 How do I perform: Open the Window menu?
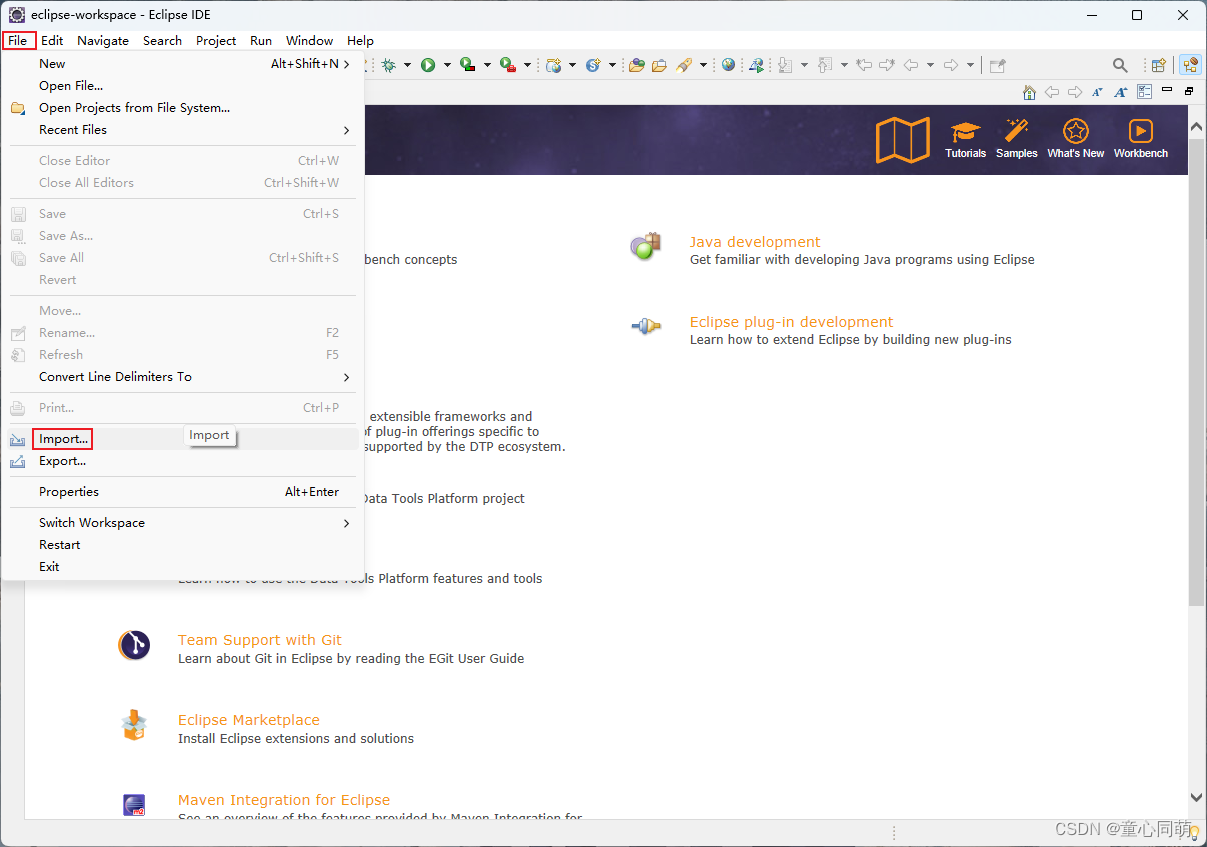click(x=309, y=41)
